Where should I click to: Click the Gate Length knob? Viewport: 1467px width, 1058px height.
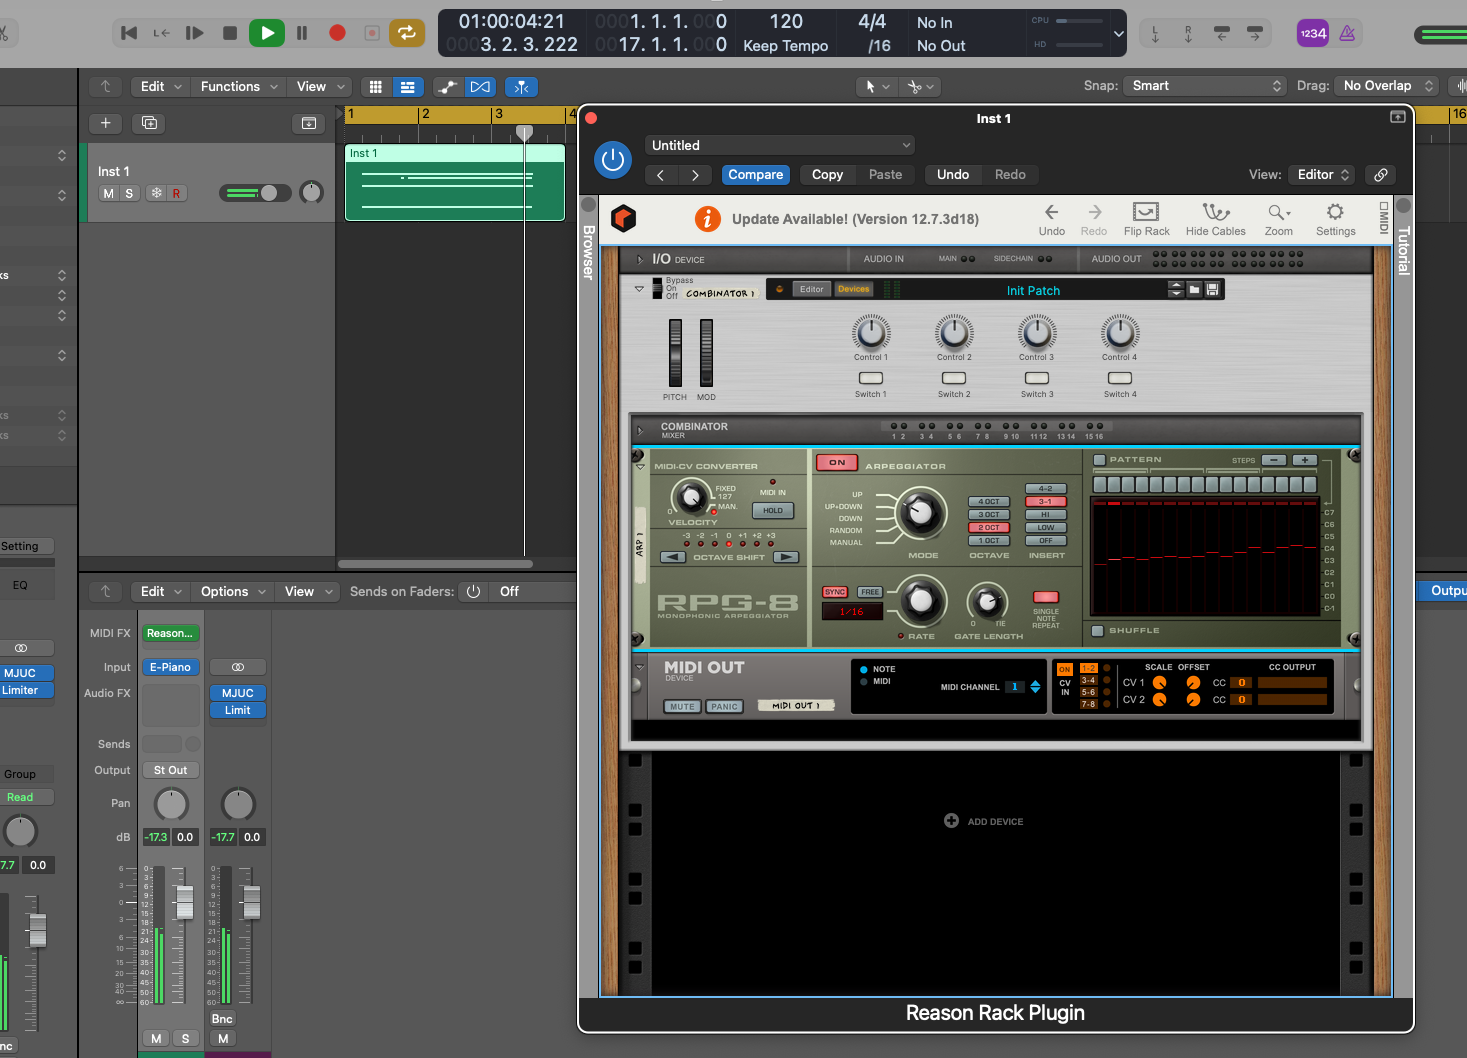pyautogui.click(x=987, y=601)
